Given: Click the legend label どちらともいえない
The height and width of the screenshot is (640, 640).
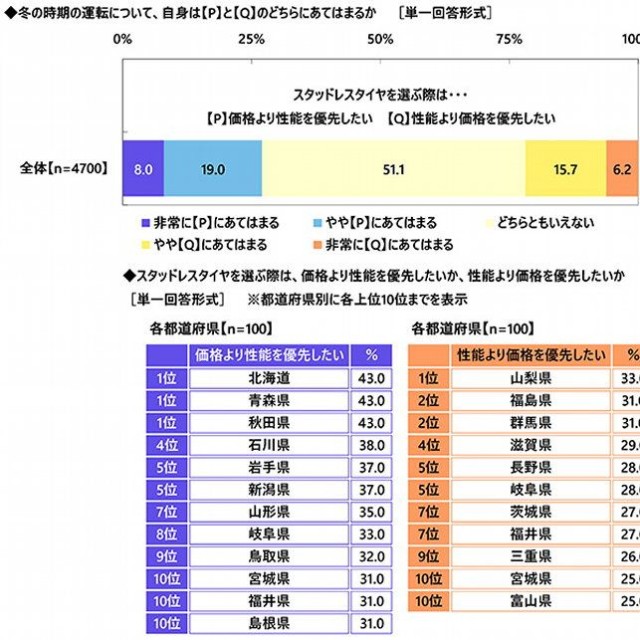Looking at the screenshot, I should pyautogui.click(x=545, y=223).
